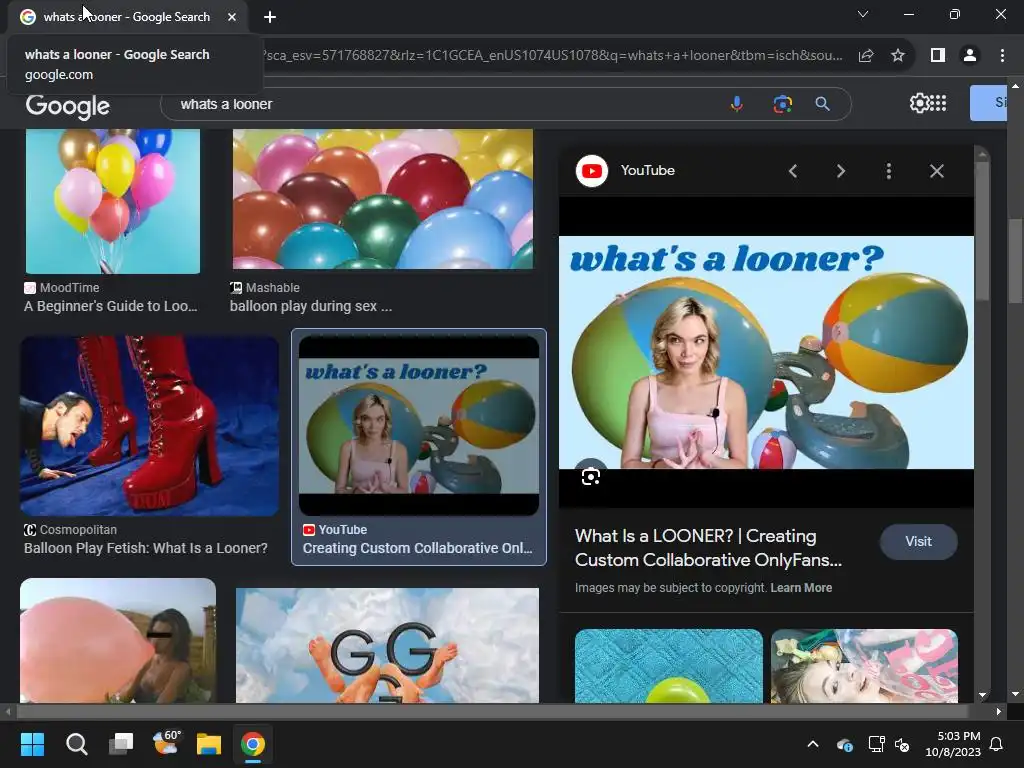Open the related teal towel image
Screen dimensions: 1024x768
669,666
